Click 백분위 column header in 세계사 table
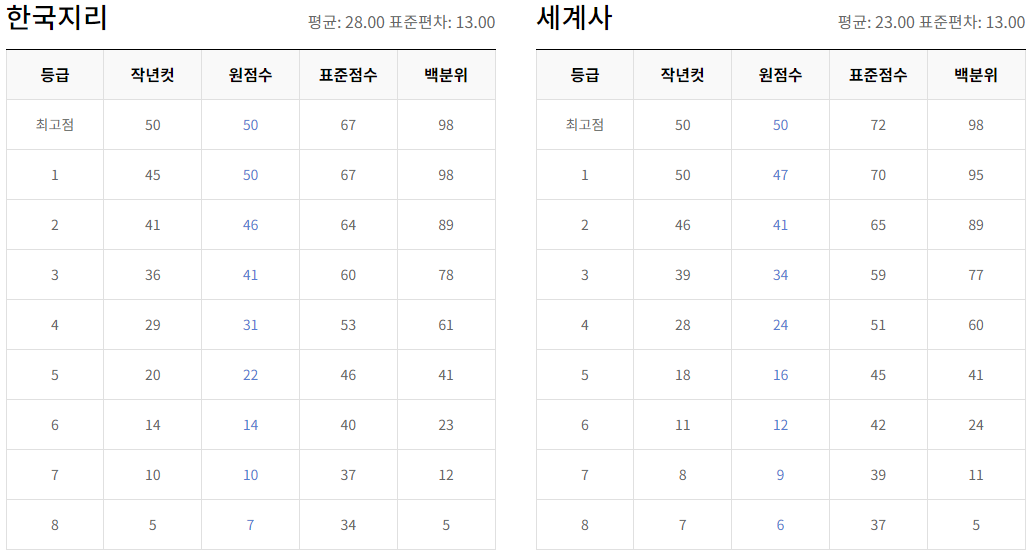1033x559 pixels. coord(976,75)
